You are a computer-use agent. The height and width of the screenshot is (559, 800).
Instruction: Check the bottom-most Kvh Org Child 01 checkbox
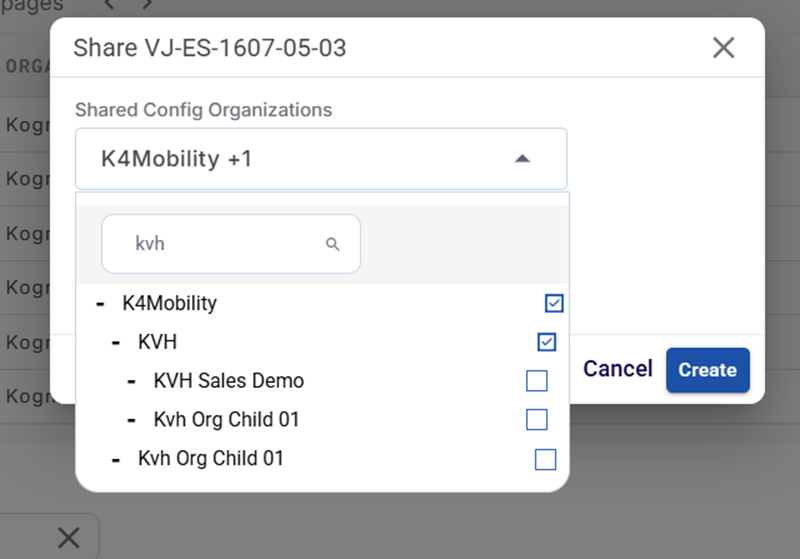pyautogui.click(x=545, y=459)
